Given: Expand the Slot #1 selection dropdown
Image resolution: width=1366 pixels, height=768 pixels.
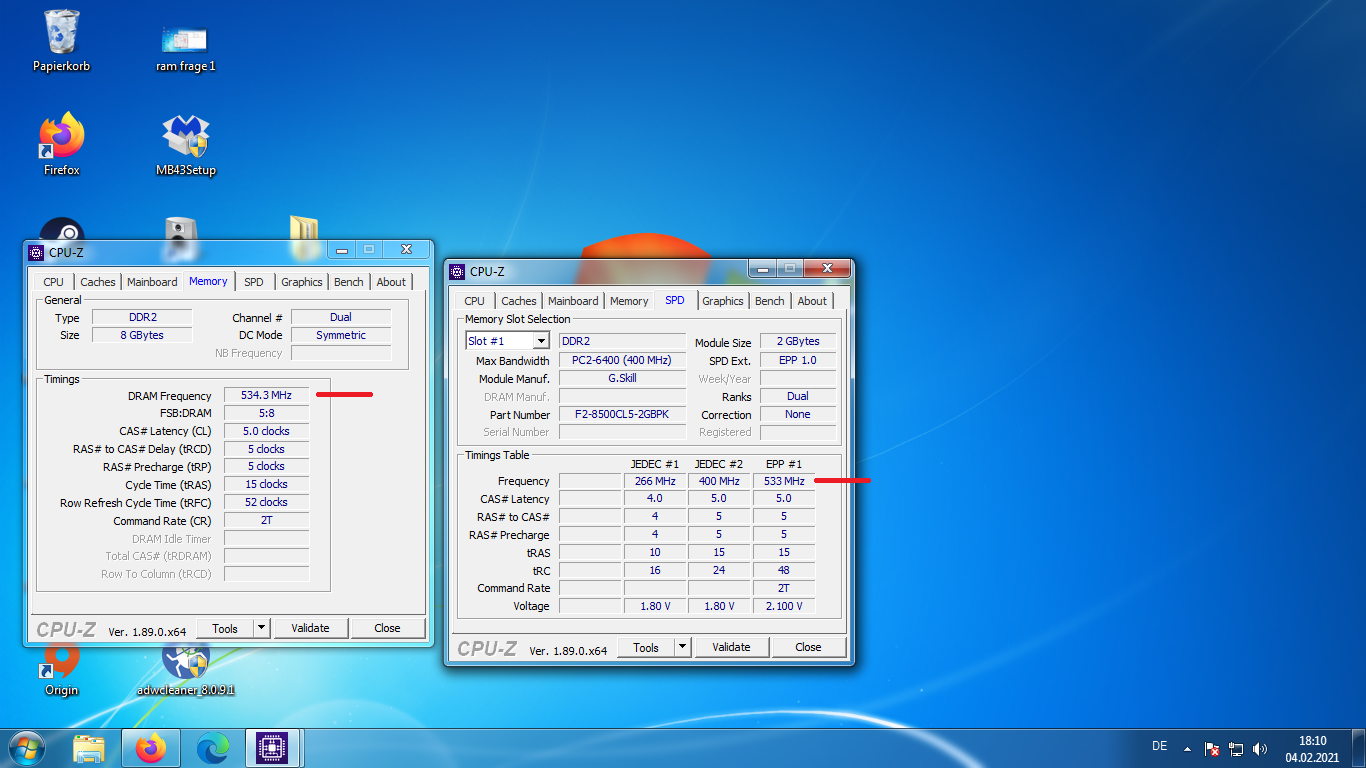Looking at the screenshot, I should click(x=540, y=341).
